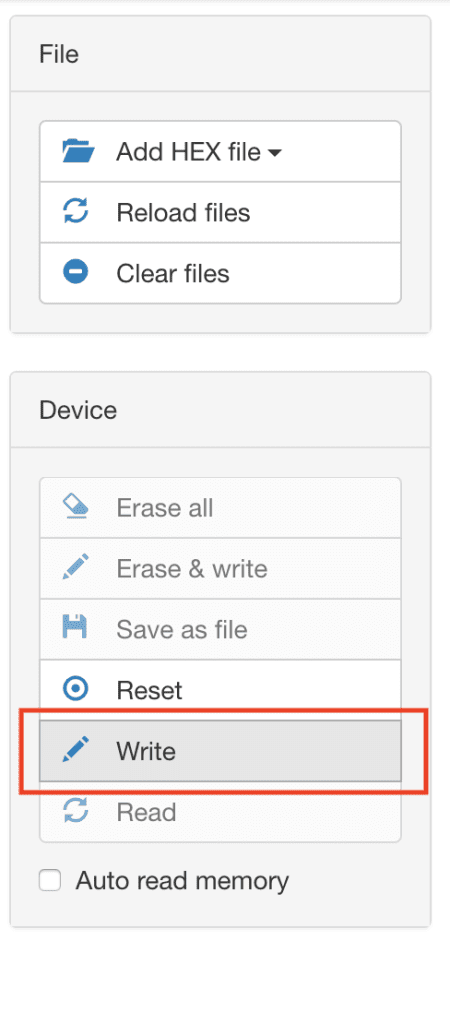Click the open folder icon beside Add HEX file
This screenshot has width=450, height=1024.
(x=78, y=152)
